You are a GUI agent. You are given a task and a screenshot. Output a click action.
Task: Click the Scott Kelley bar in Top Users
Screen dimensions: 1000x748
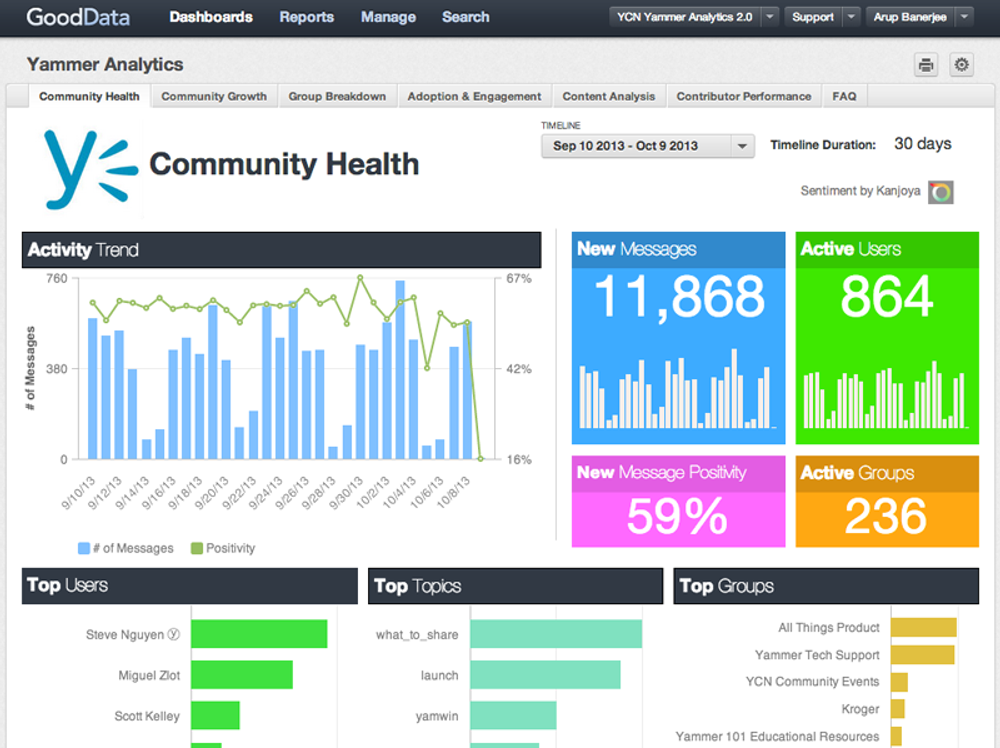point(215,715)
